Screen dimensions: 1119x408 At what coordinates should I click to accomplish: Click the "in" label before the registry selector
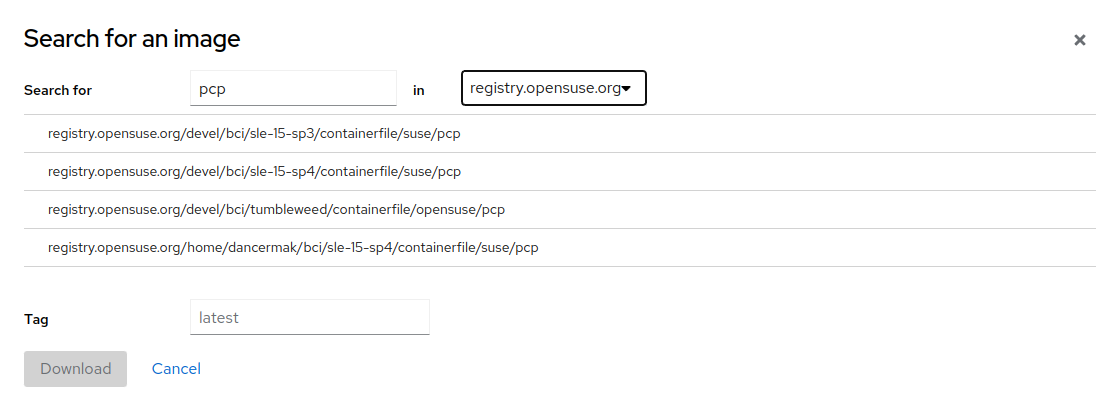pos(419,90)
